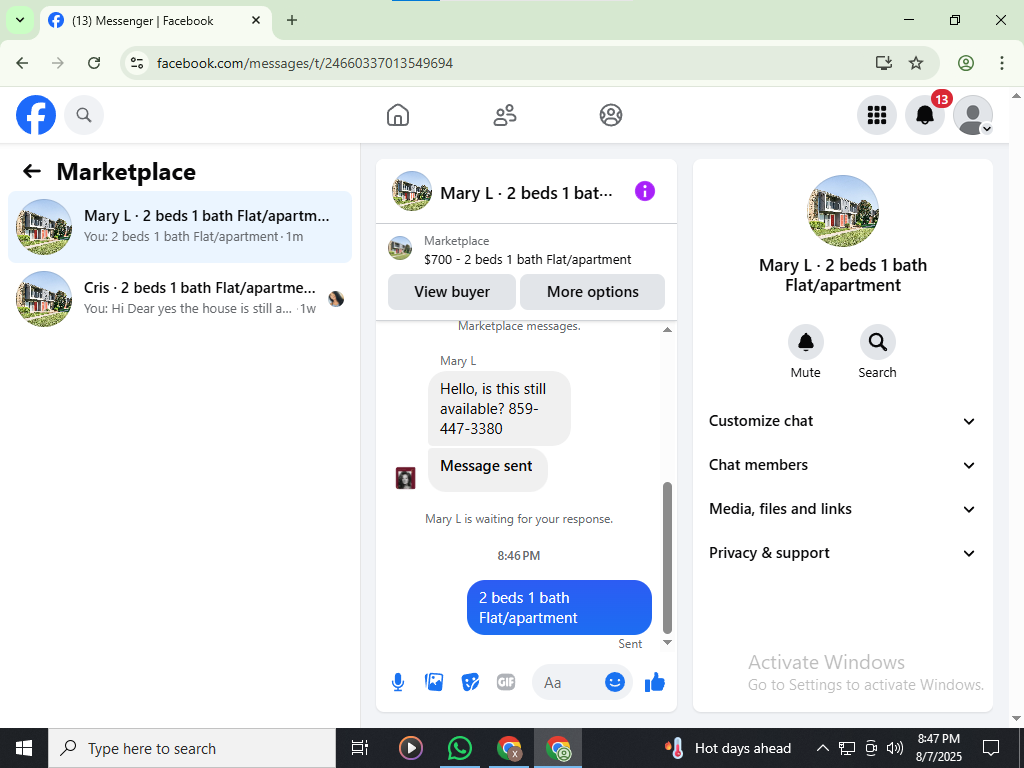Click the Windows taskbar search box
1024x768 pixels.
click(x=192, y=748)
